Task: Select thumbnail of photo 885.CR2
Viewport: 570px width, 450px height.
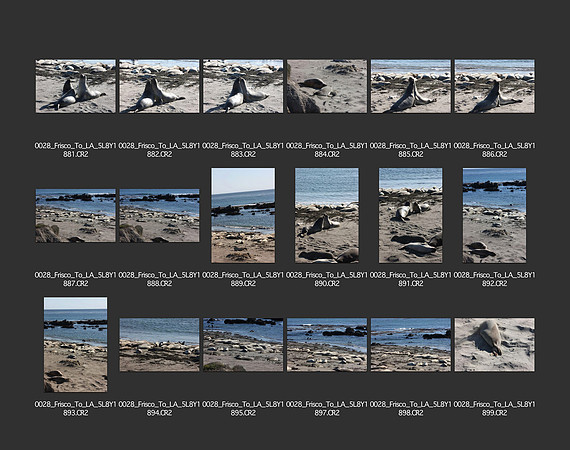Action: tap(411, 86)
